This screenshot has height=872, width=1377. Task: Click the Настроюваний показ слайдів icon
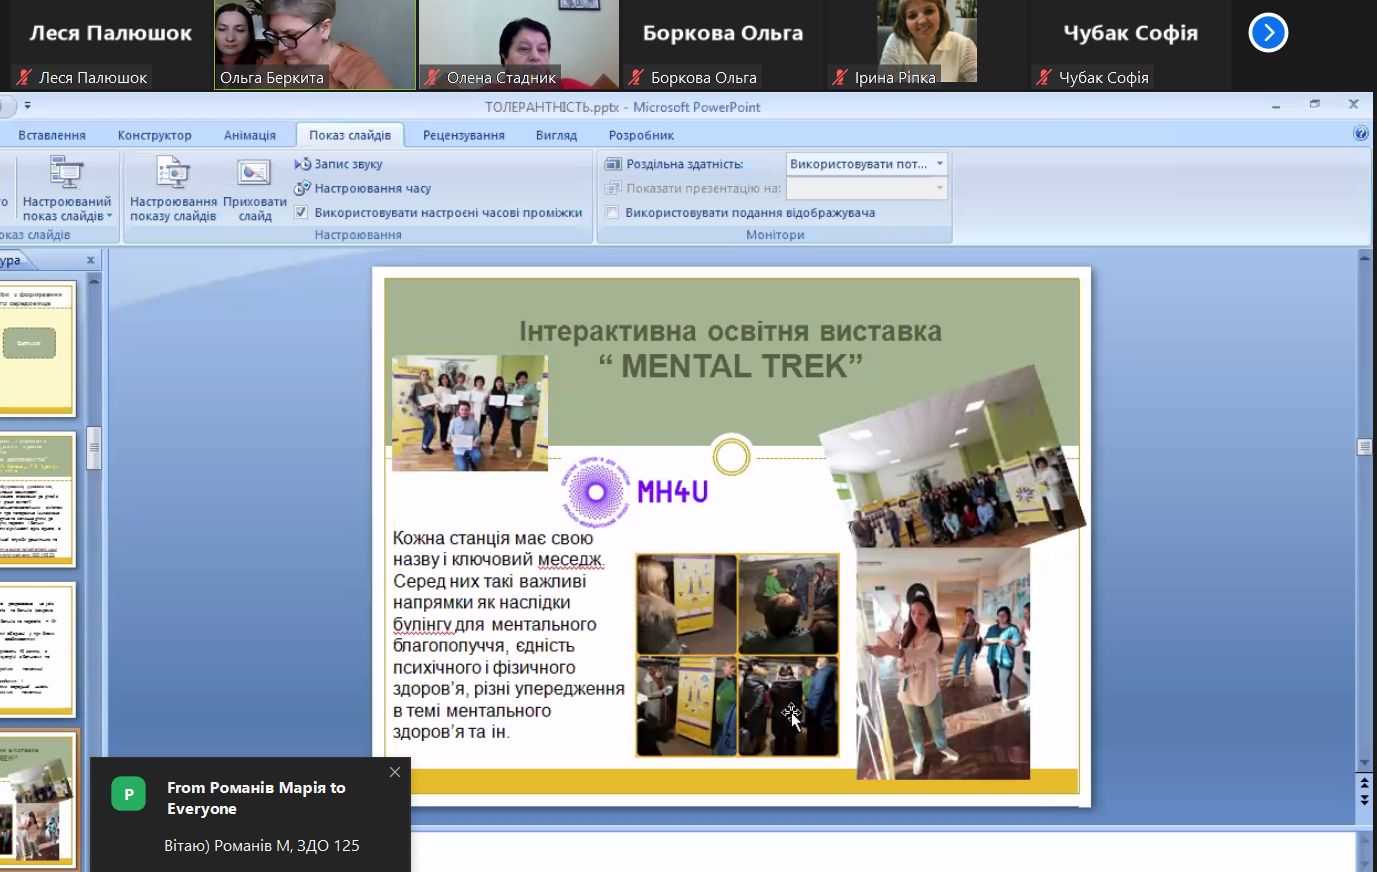[x=67, y=174]
